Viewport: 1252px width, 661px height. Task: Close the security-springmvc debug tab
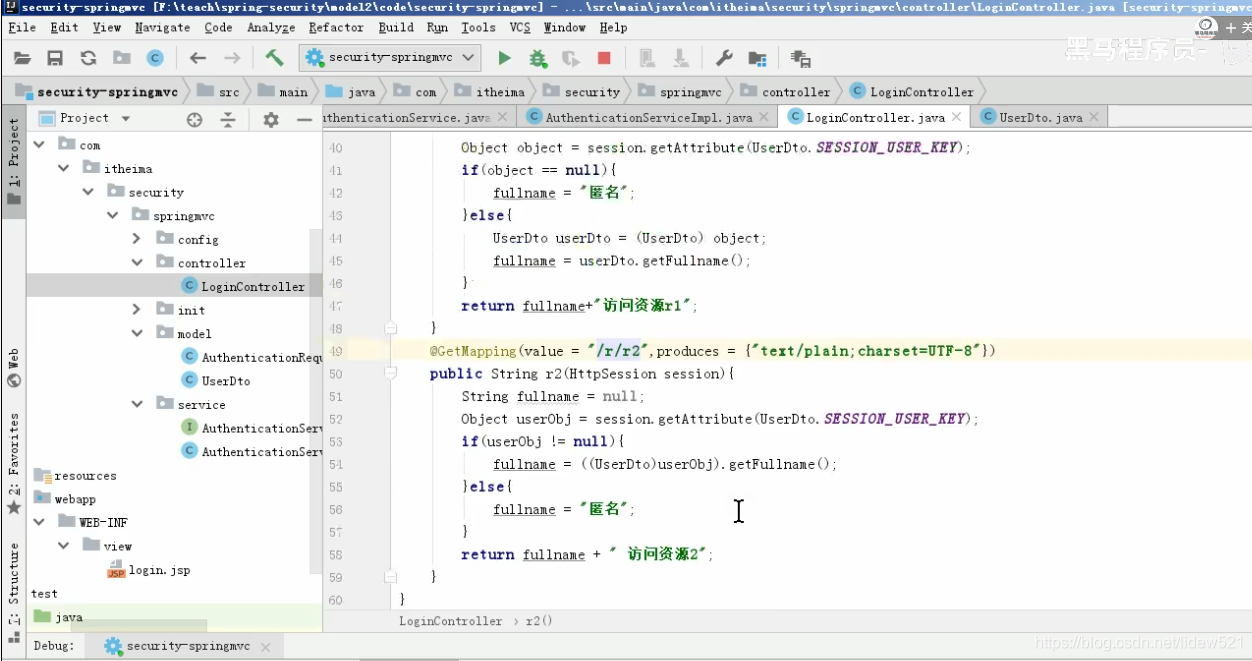(266, 647)
